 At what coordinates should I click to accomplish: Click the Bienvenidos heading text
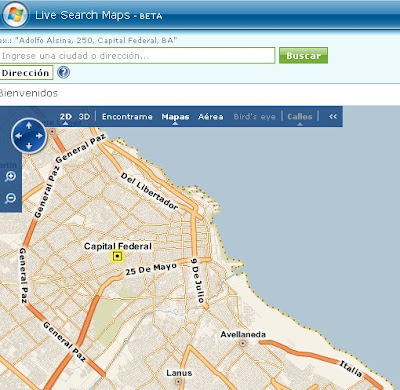29,93
